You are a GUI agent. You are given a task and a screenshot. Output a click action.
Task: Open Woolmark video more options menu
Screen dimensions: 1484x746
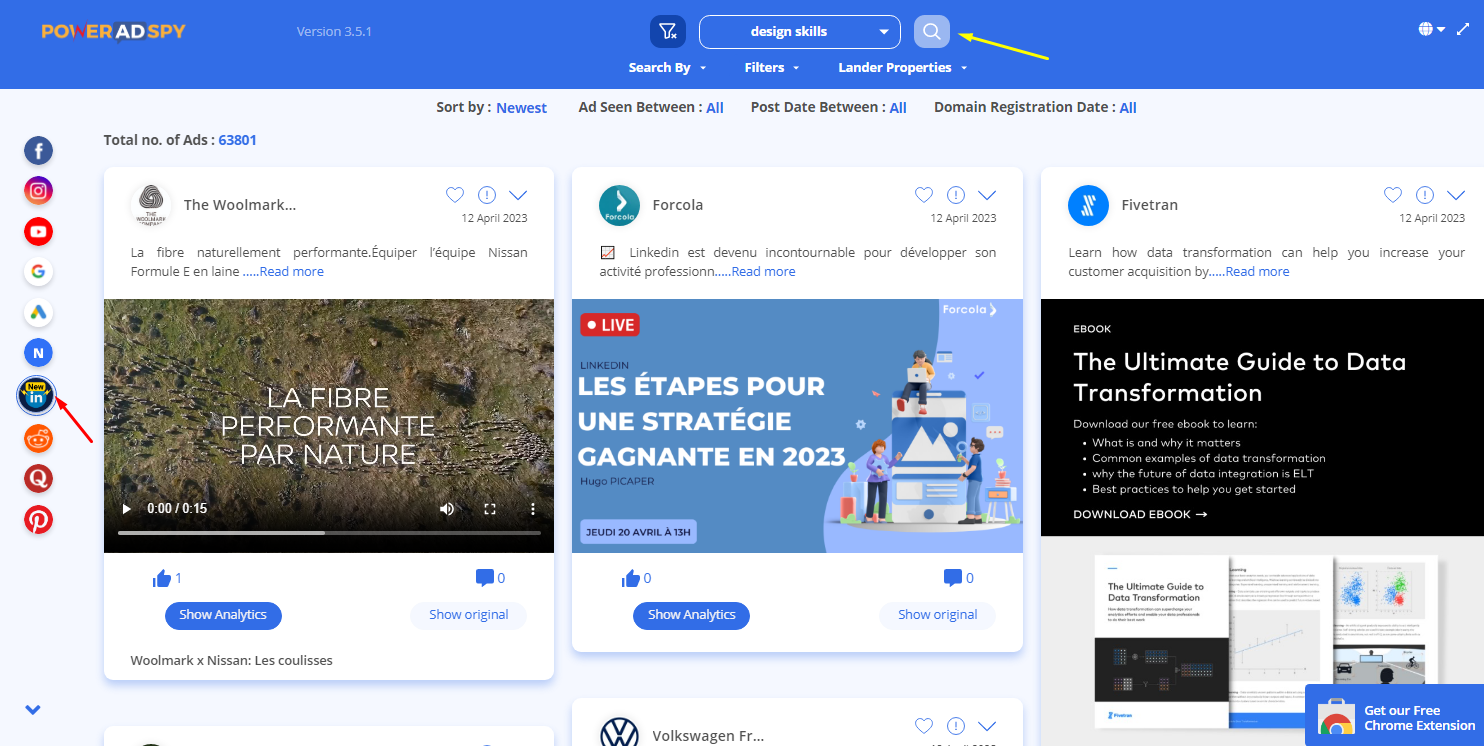533,509
